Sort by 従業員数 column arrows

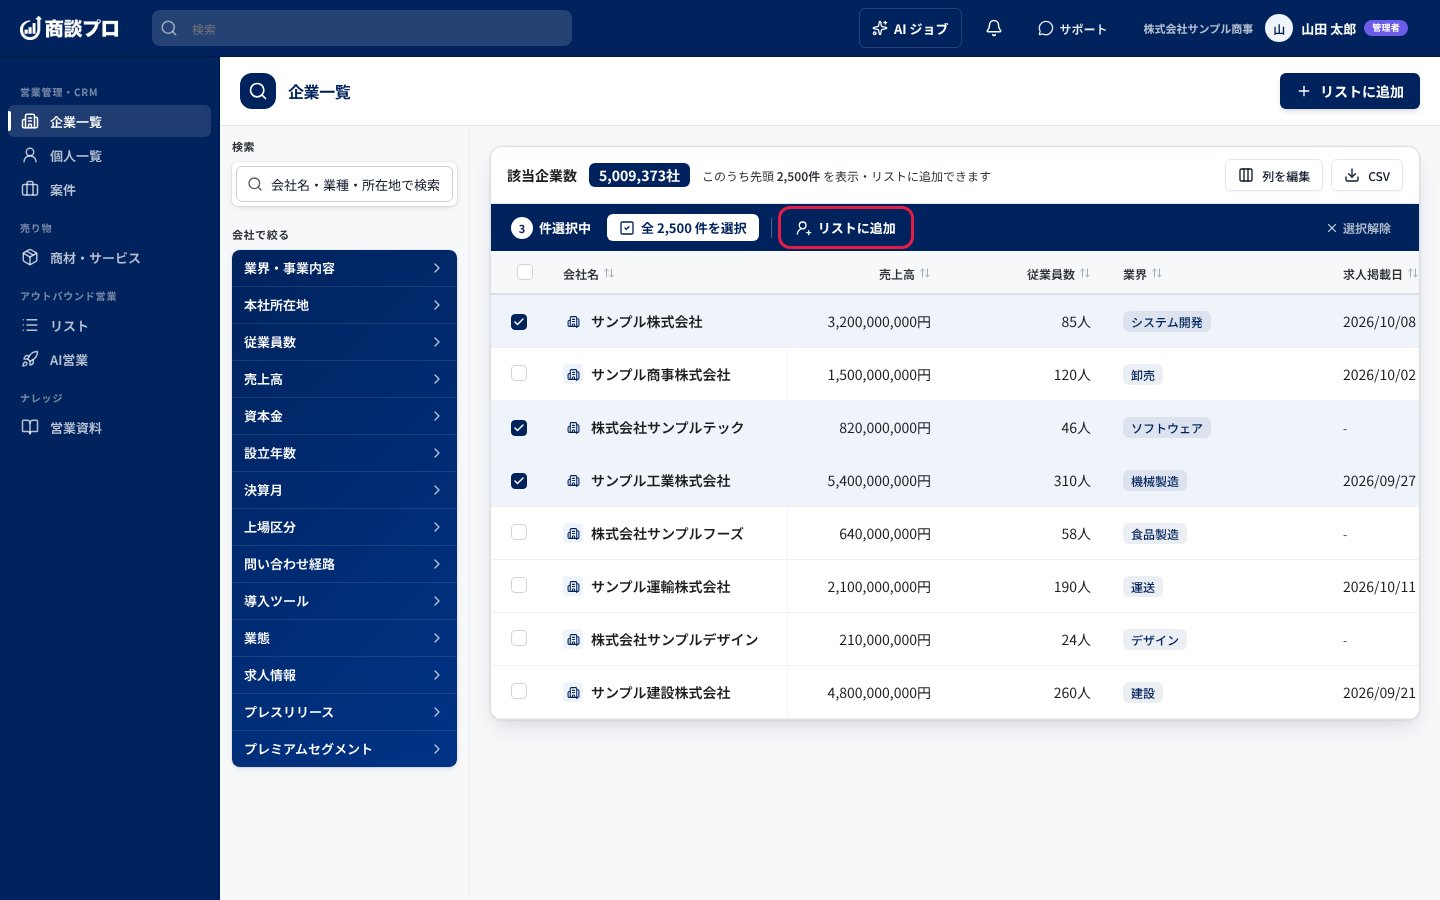(1085, 273)
